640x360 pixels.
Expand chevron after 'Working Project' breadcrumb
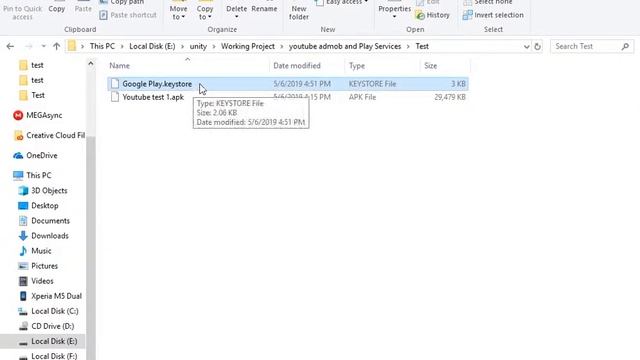(x=282, y=47)
